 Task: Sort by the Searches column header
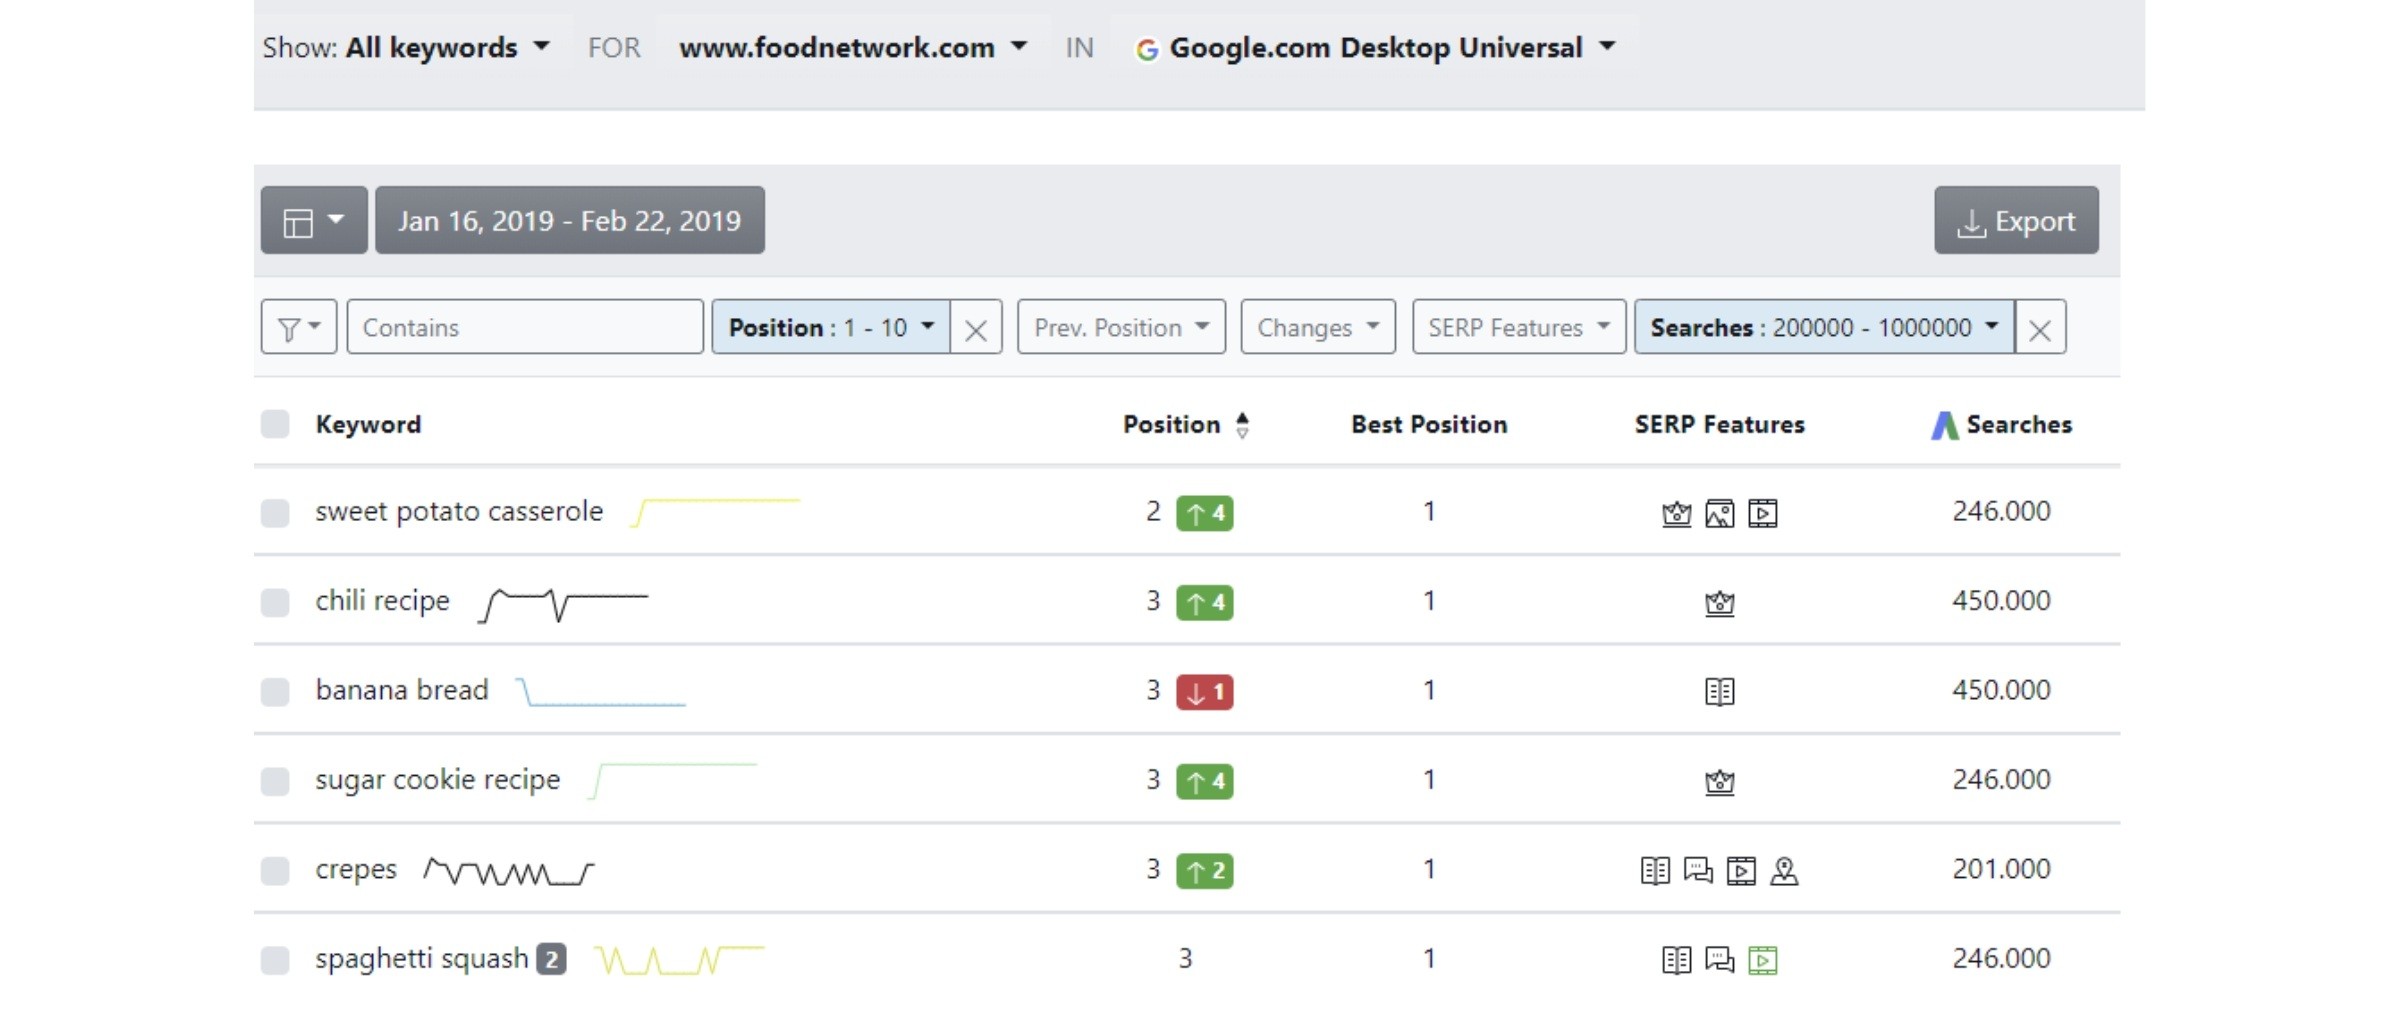(2019, 424)
